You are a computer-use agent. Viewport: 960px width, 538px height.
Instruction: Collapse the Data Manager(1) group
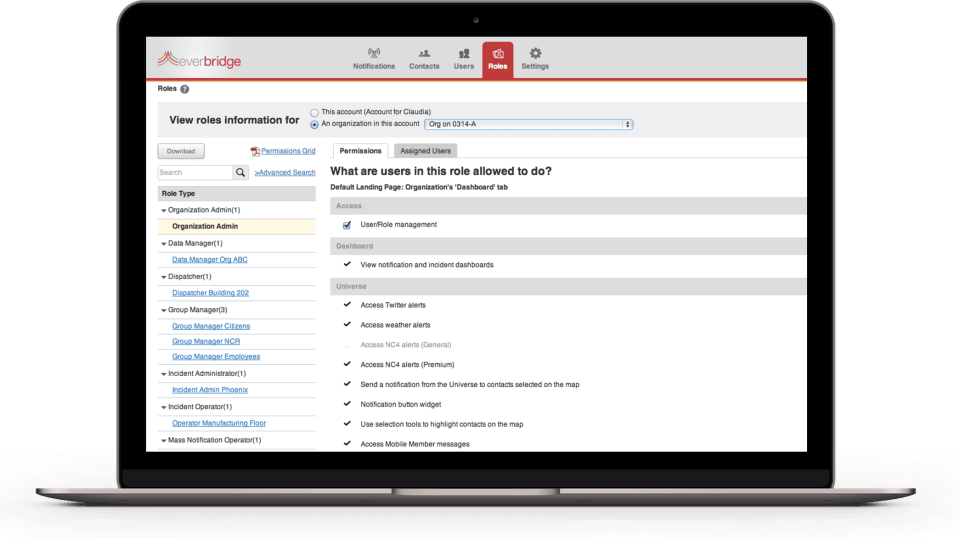pyautogui.click(x=163, y=244)
